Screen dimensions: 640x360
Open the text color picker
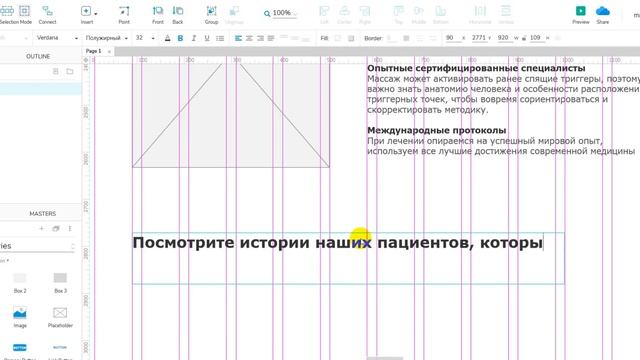click(167, 38)
